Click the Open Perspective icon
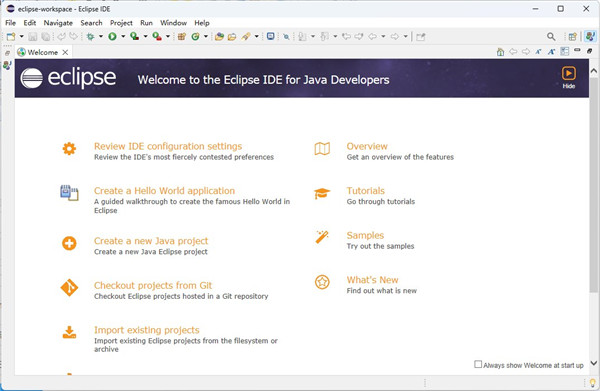 (x=572, y=36)
